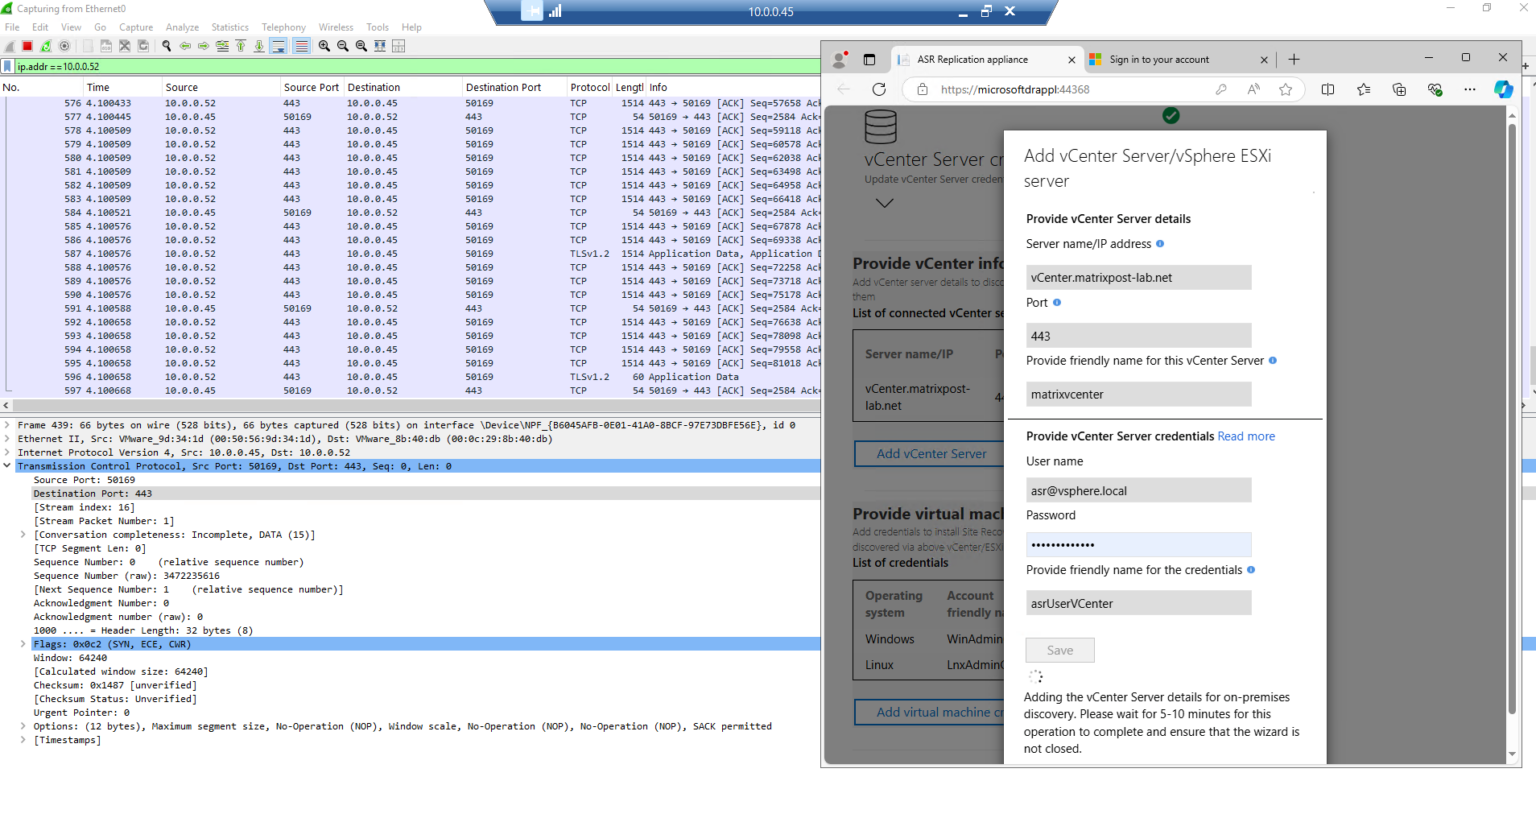Open the Read more credentials link

(x=1246, y=436)
